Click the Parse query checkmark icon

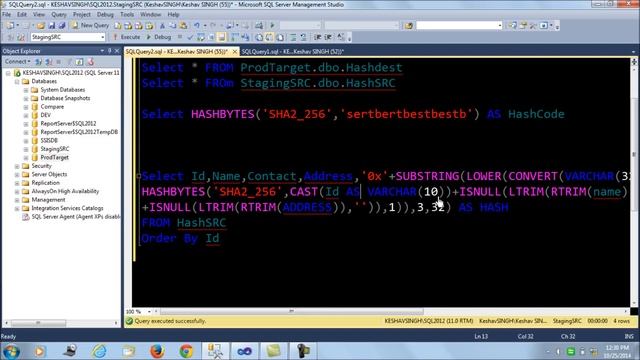190,37
